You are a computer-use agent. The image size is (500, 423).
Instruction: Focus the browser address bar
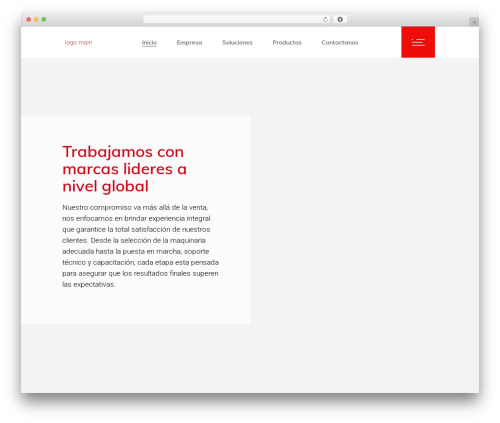pyautogui.click(x=237, y=19)
